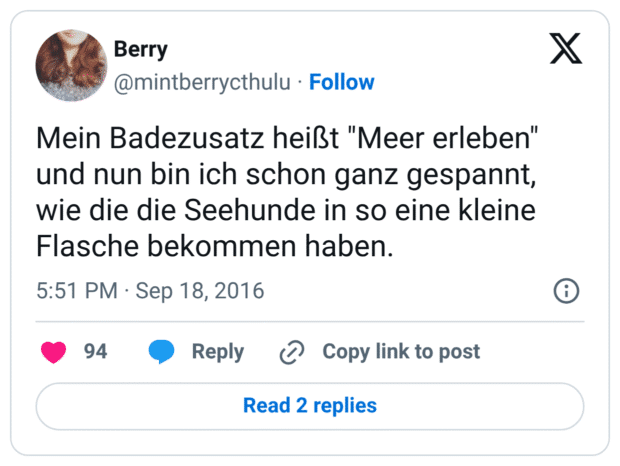This screenshot has height=466, width=620.
Task: Click the 94 likes count
Action: (x=95, y=352)
